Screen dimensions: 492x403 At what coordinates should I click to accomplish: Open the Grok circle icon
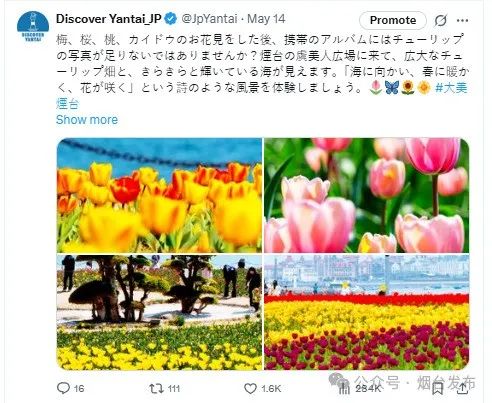440,21
